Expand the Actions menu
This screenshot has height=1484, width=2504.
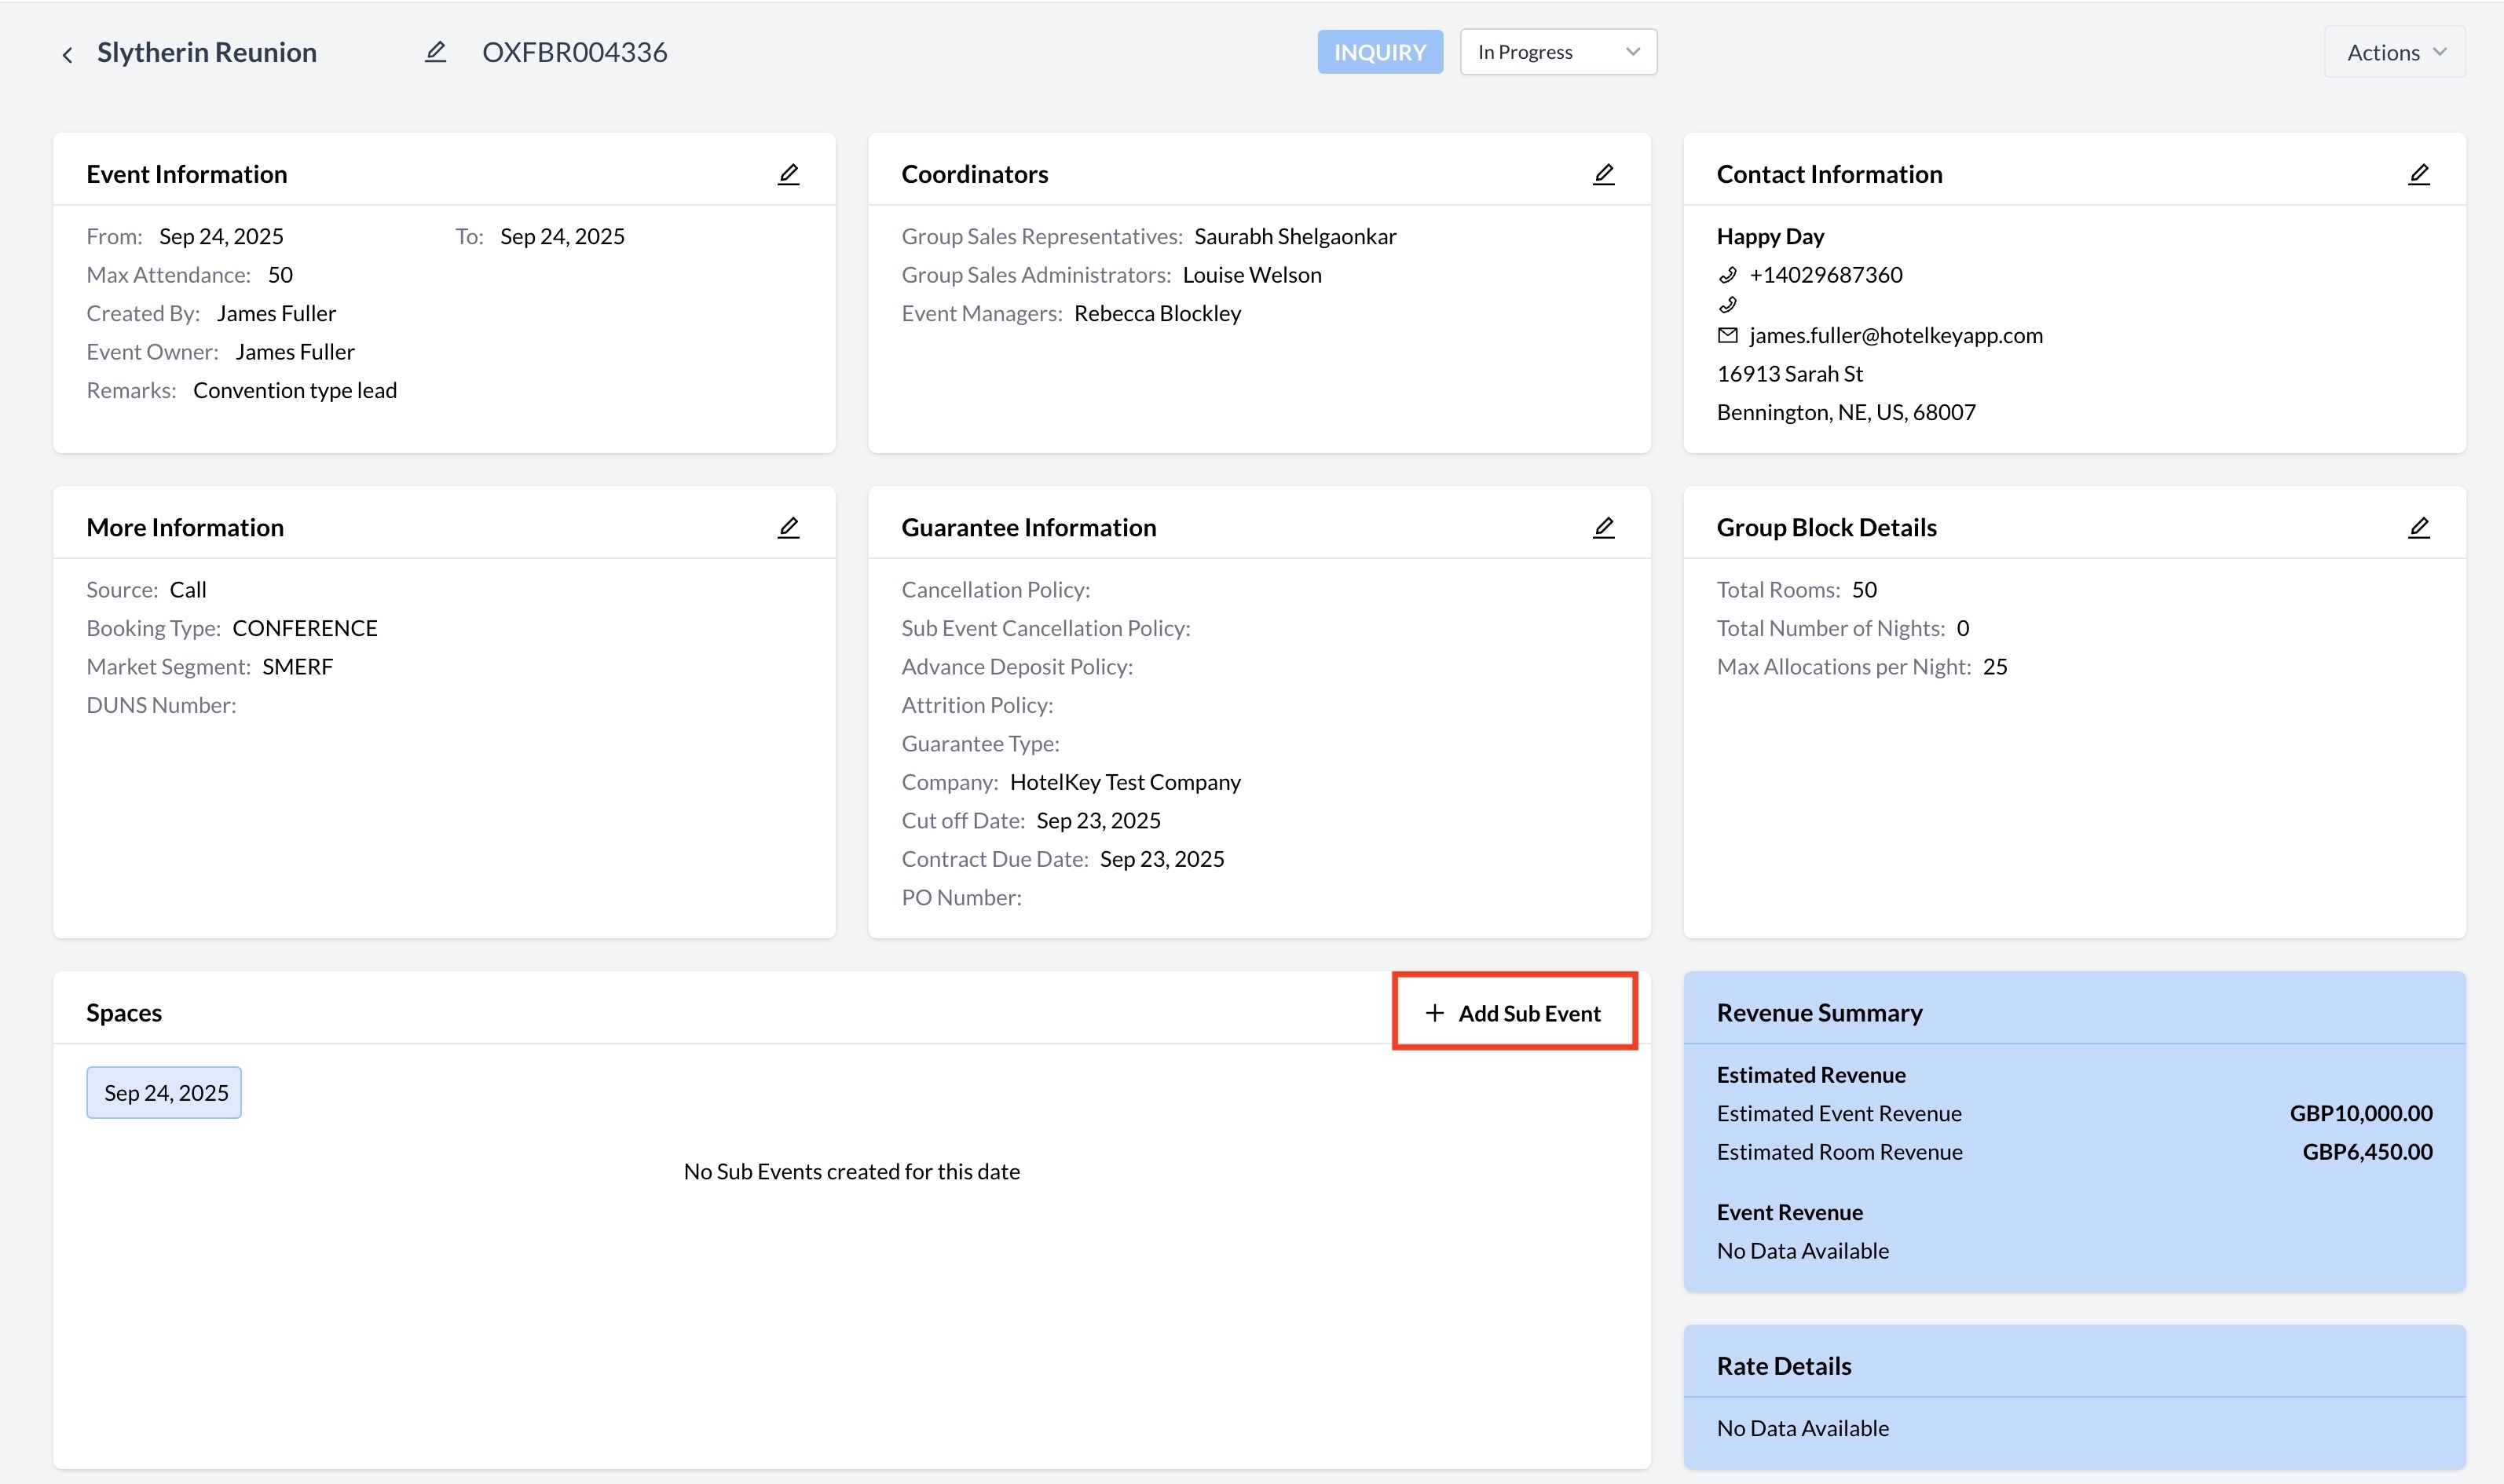coord(2394,52)
